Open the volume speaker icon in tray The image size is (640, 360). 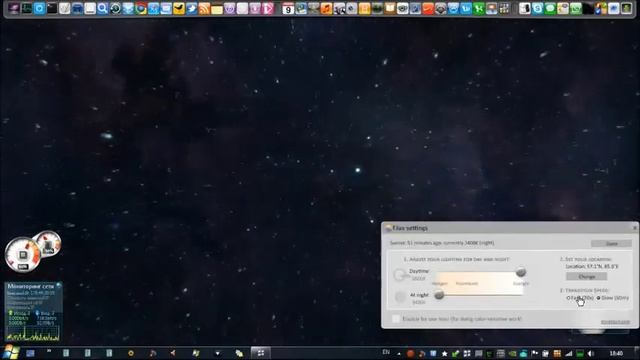(591, 353)
